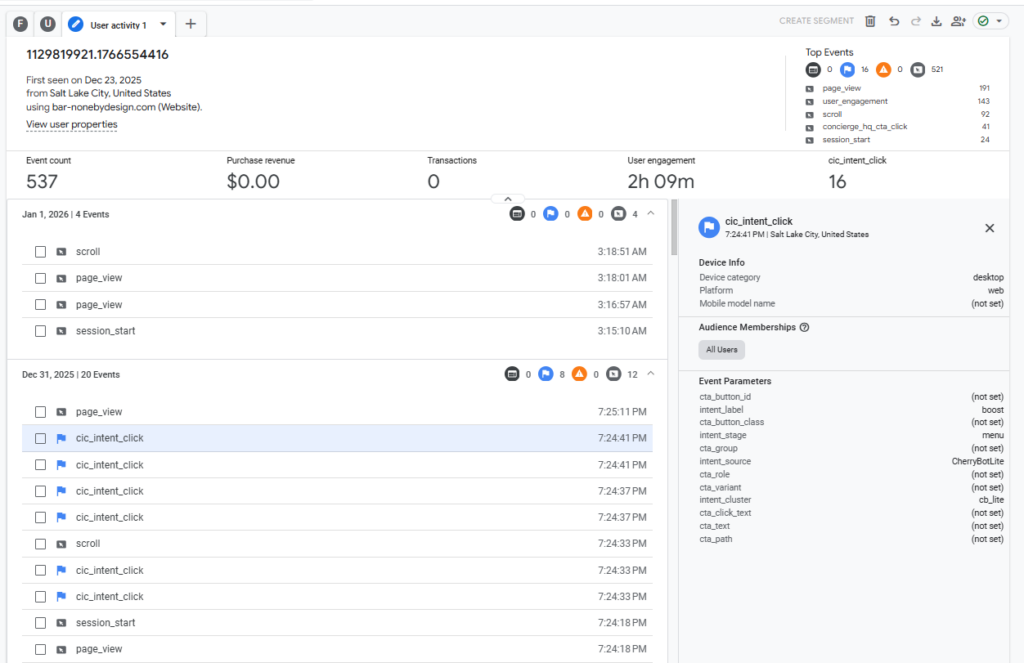Click the All Users audience chip
This screenshot has height=663, width=1024.
click(x=721, y=350)
